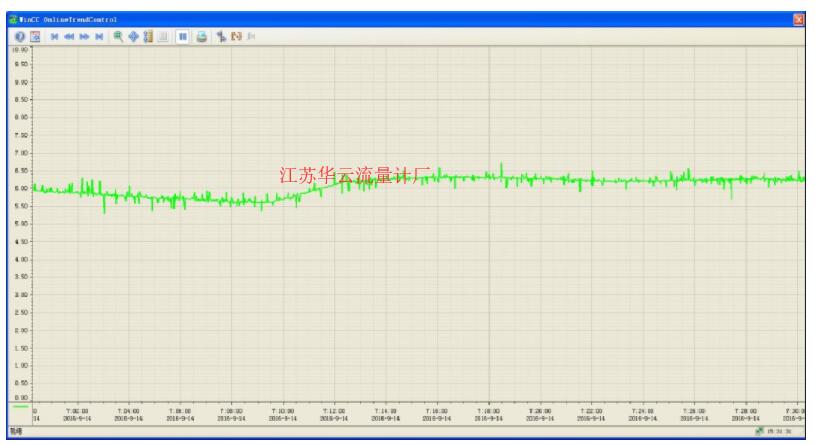815x445 pixels.
Task: Open the trend configuration dialog icon
Action: pyautogui.click(x=35, y=36)
